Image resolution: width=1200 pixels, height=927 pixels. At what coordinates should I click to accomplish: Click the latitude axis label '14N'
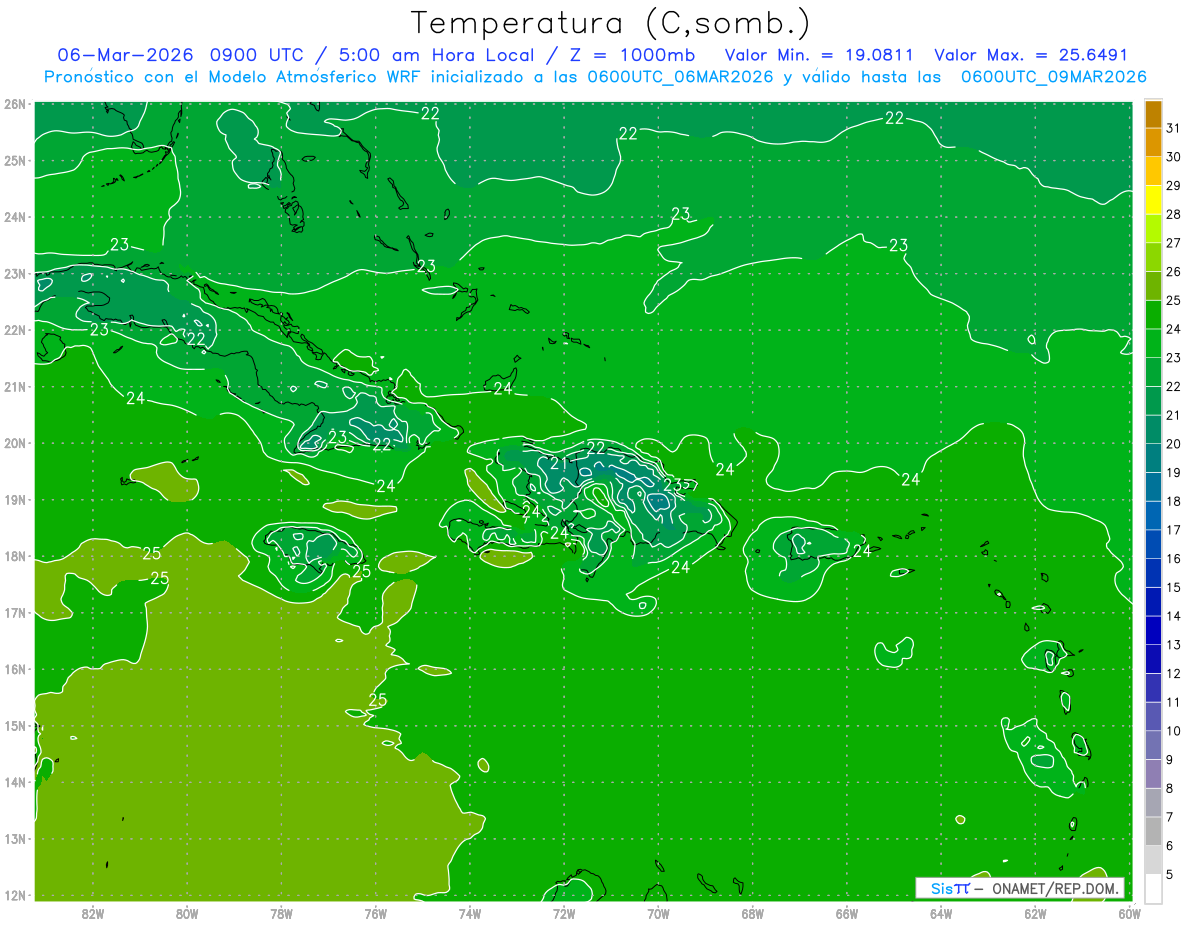tap(15, 782)
